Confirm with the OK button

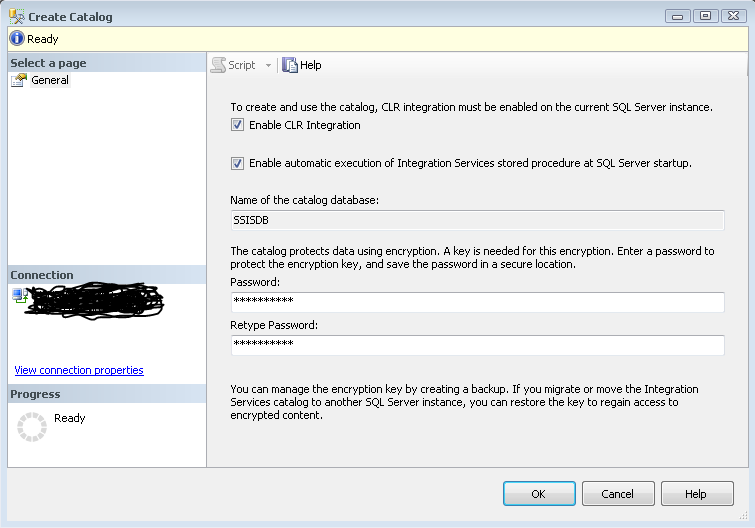pos(539,494)
